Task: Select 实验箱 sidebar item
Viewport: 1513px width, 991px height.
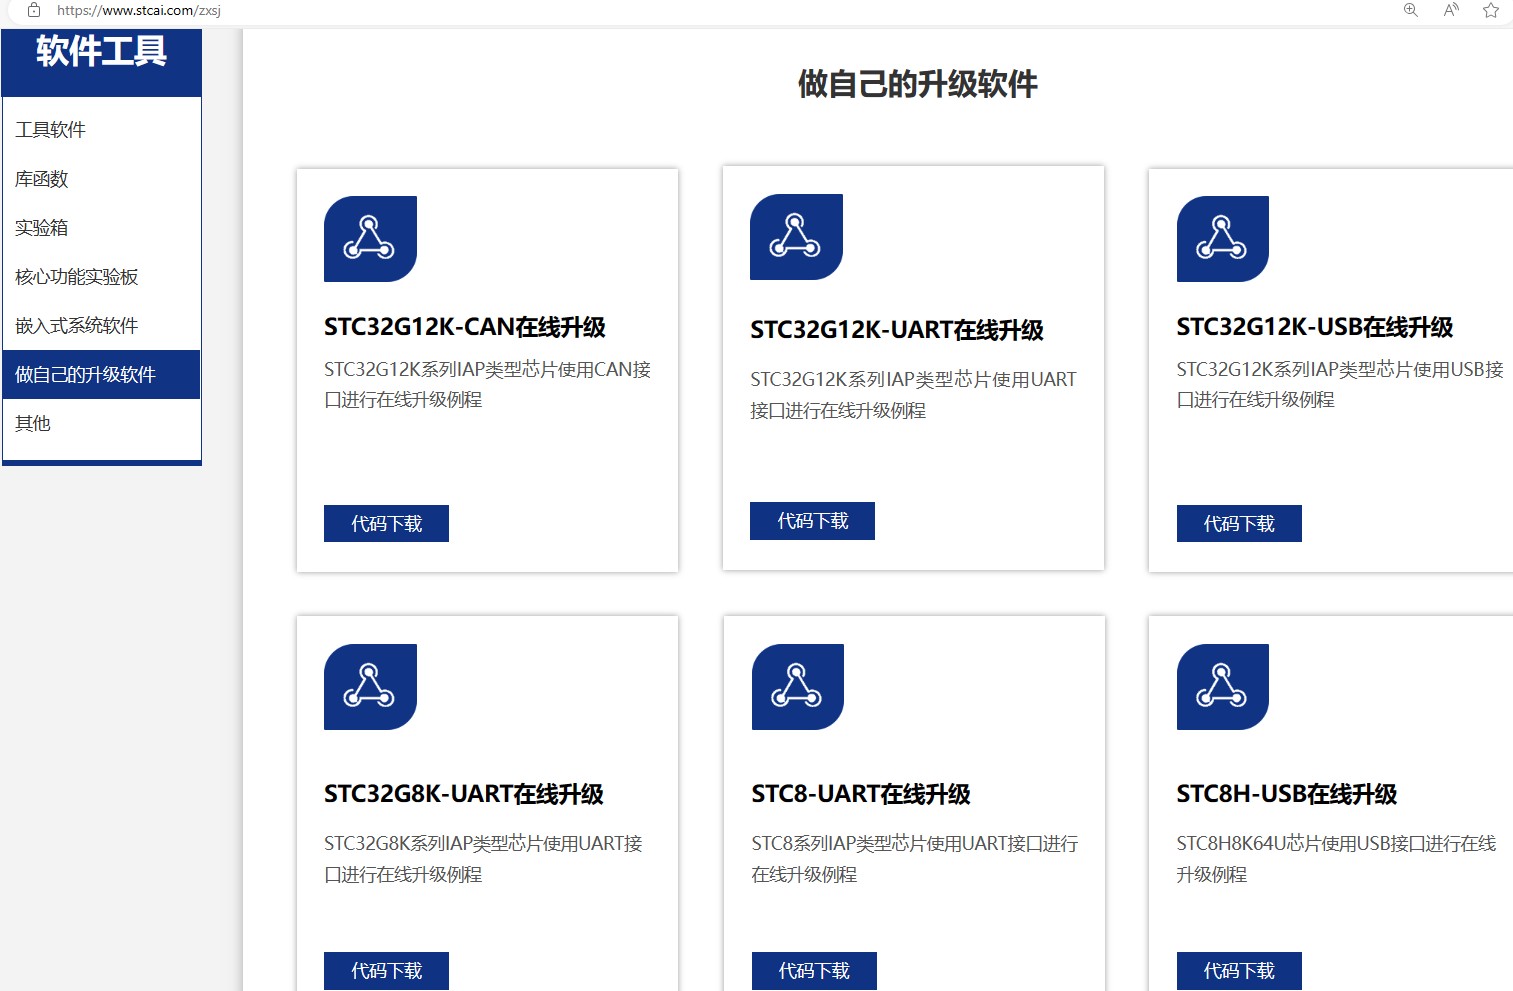Action: 102,228
